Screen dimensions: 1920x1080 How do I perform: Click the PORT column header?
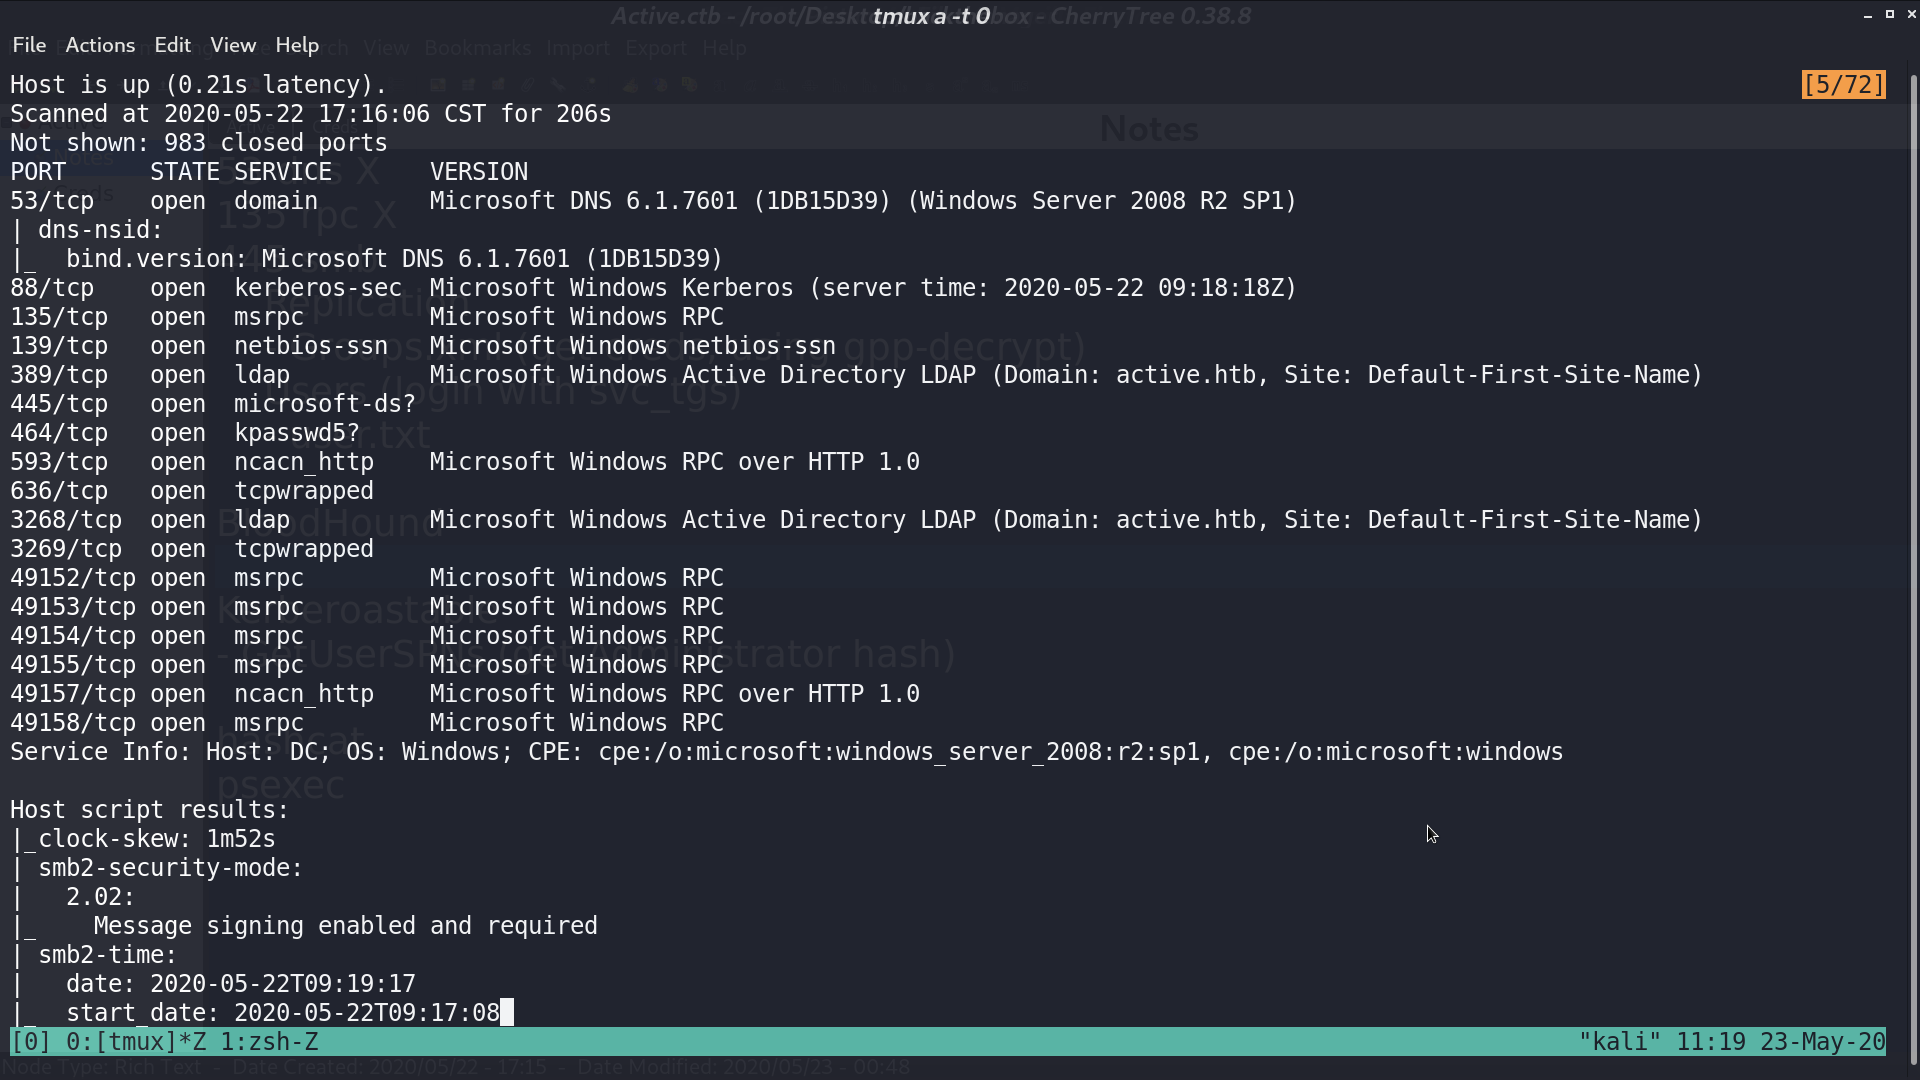click(x=38, y=172)
